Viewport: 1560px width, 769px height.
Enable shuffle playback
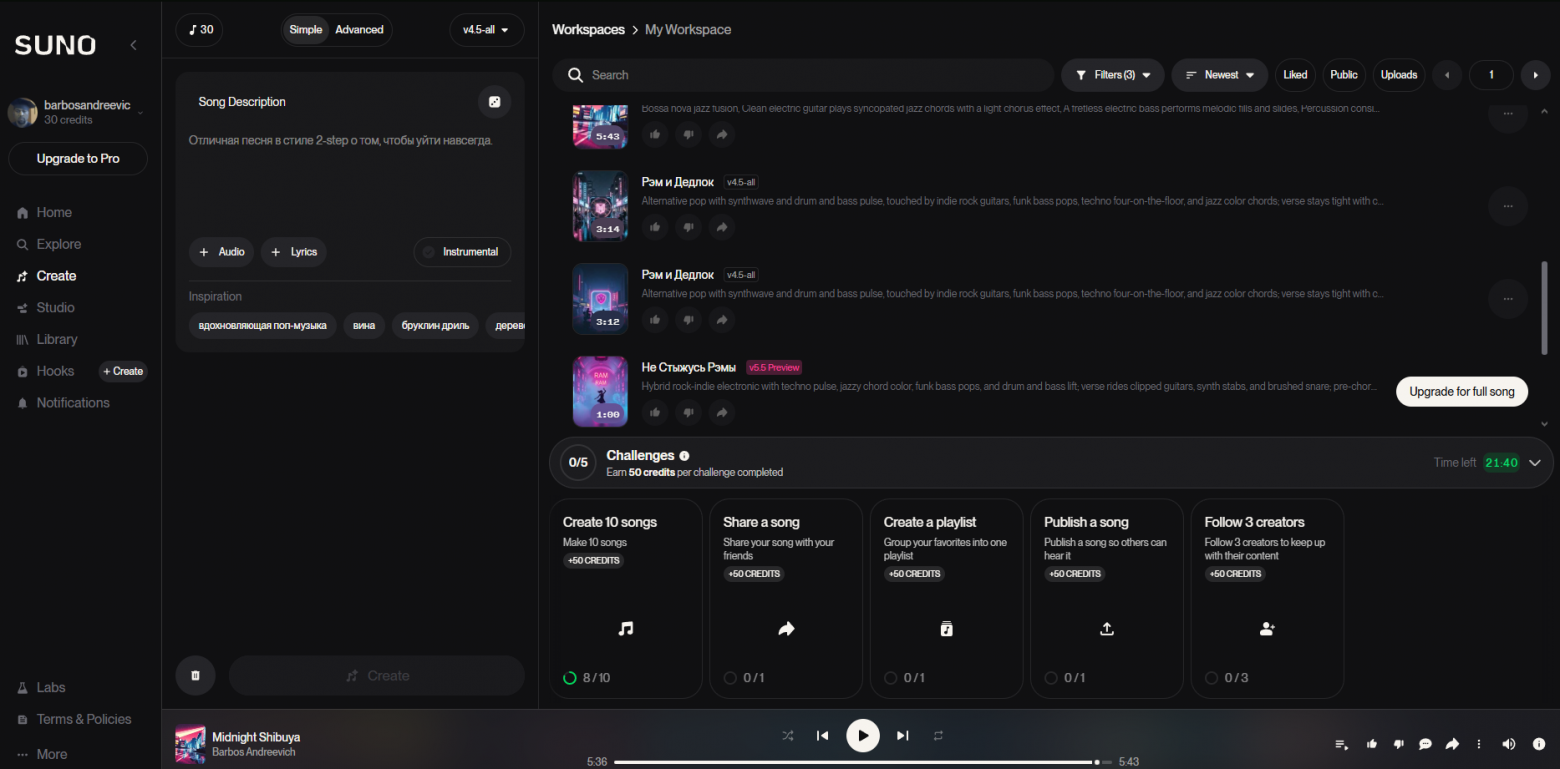(x=788, y=736)
